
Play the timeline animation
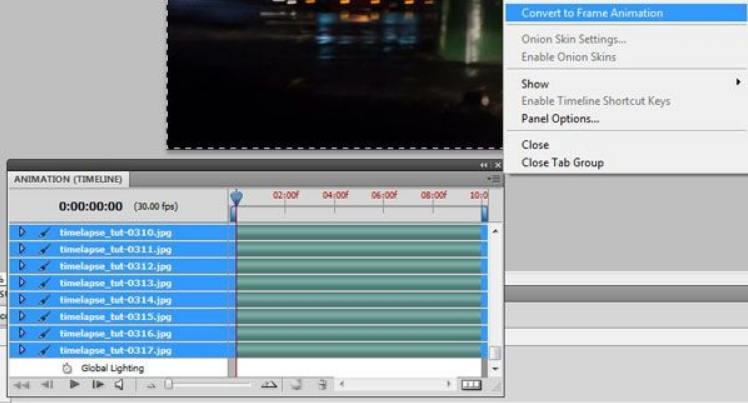74,384
